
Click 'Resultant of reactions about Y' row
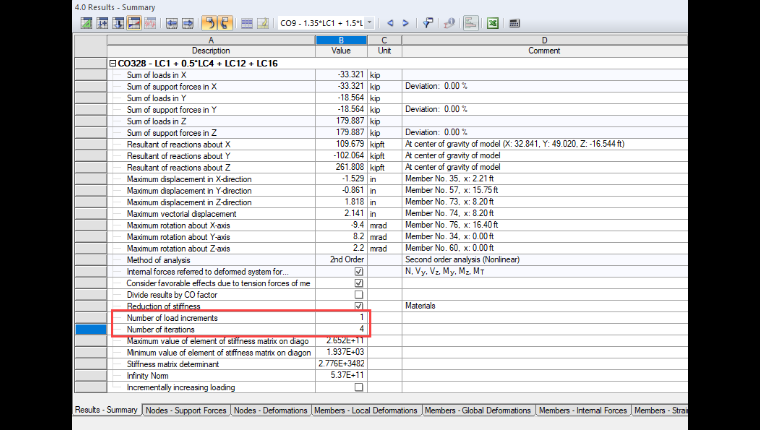pos(380,156)
